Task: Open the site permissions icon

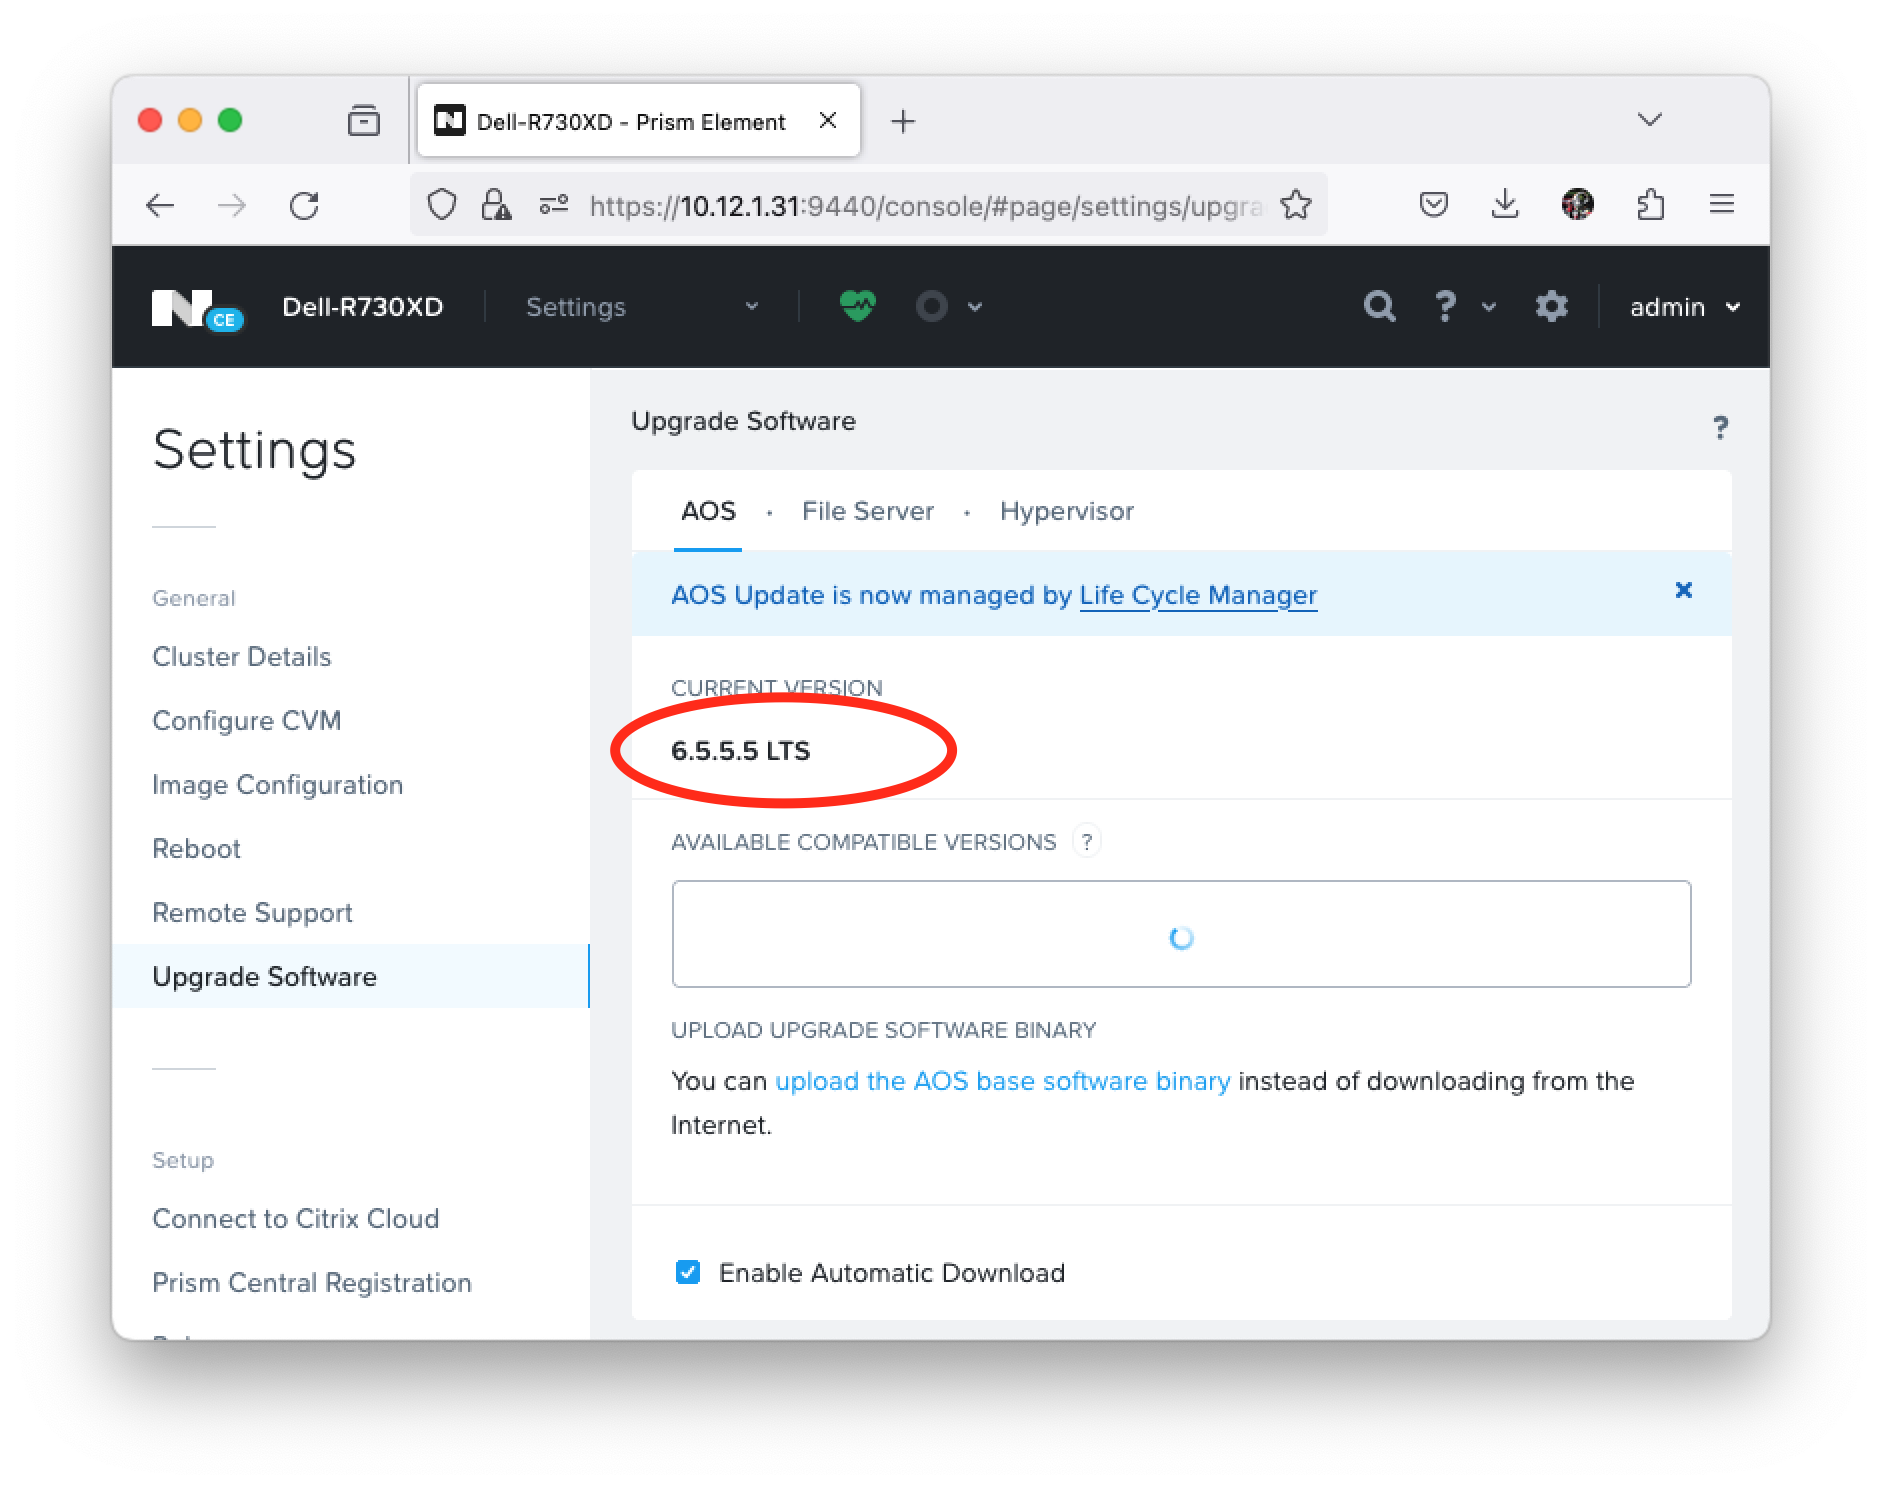Action: pyautogui.click(x=553, y=205)
